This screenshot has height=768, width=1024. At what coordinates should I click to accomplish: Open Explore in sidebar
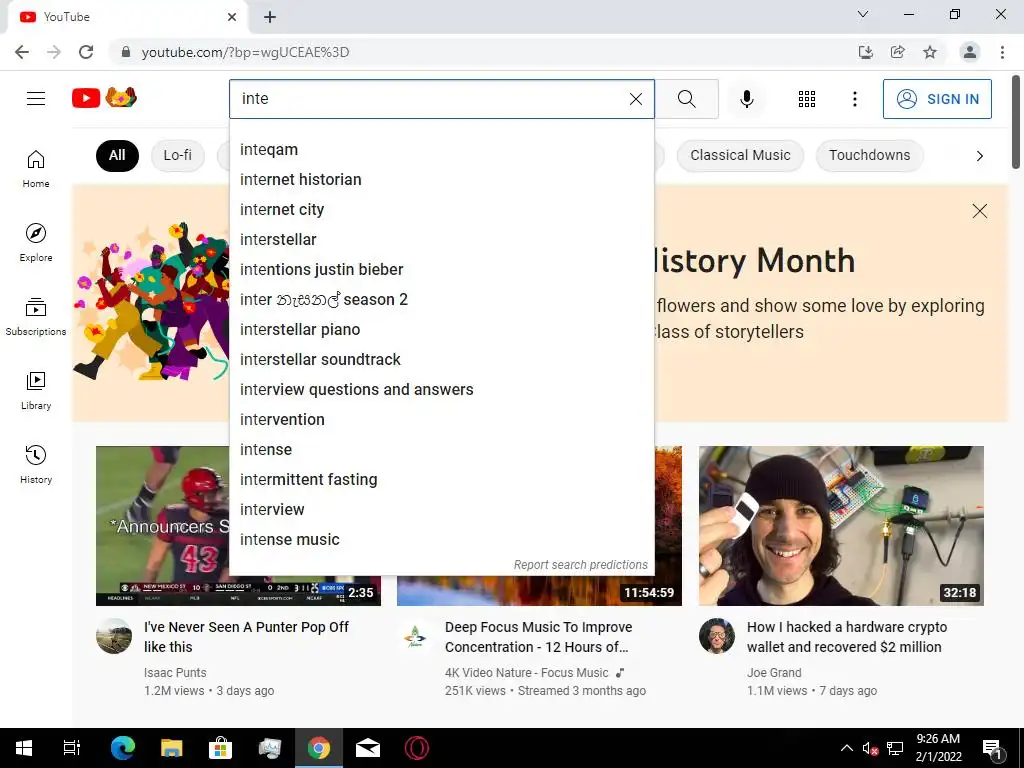coord(36,242)
